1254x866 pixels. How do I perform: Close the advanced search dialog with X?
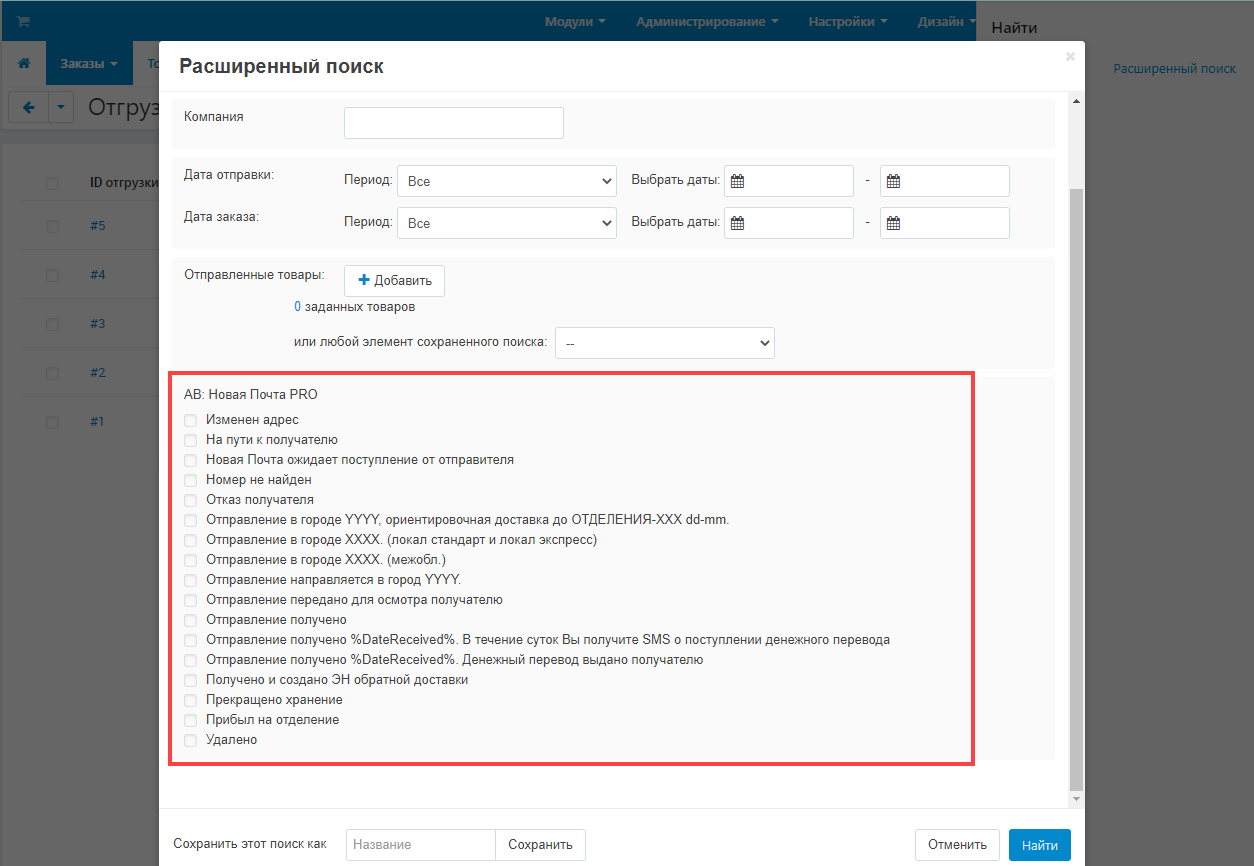point(1070,57)
